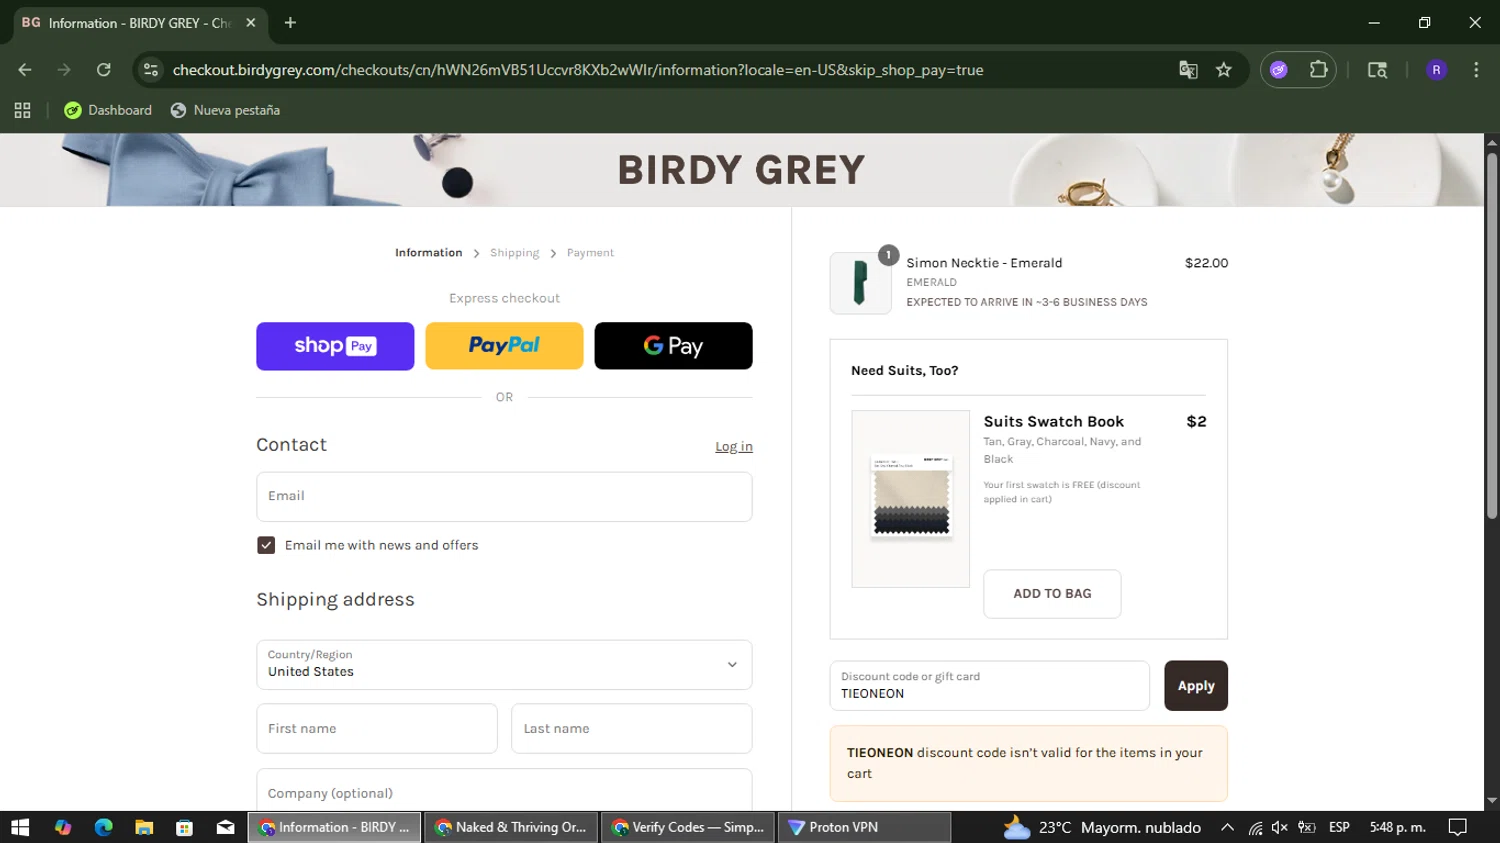
Task: Open the Extensions puzzle icon
Action: click(1318, 70)
